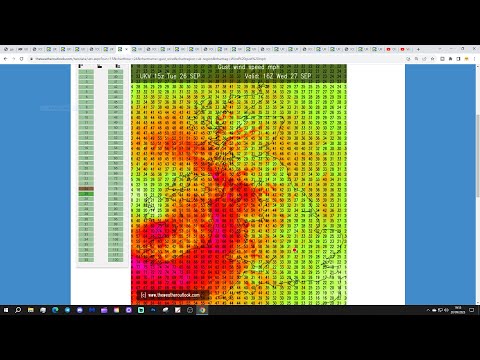
Task: Select forecast step 1 in left column
Action: 86,71
